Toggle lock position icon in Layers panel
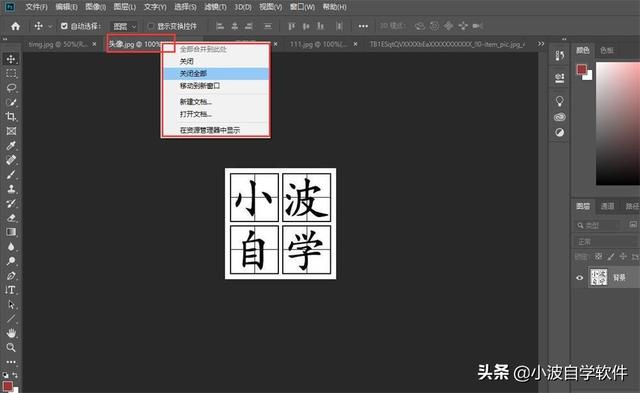 (x=623, y=257)
